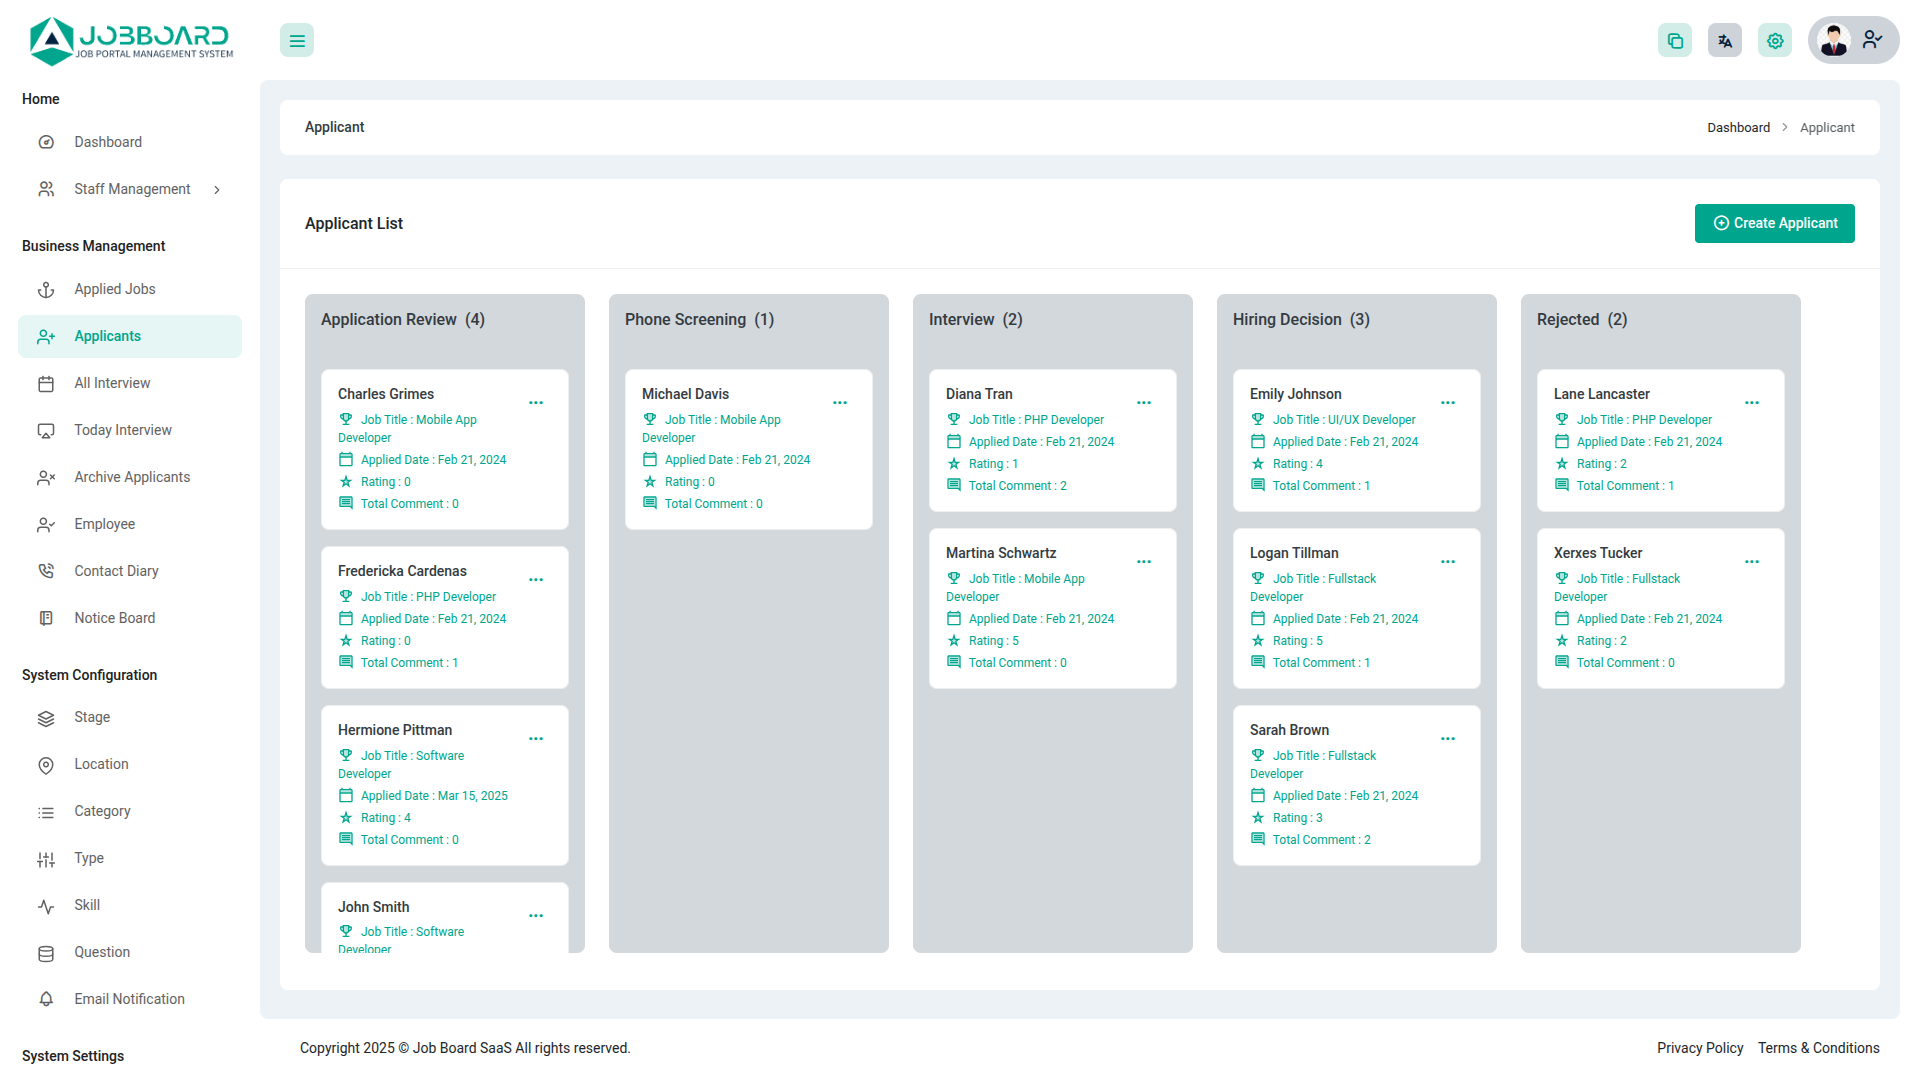Open three-dot menu on Emily Johnson card
The height and width of the screenshot is (1080, 1920).
coord(1448,403)
